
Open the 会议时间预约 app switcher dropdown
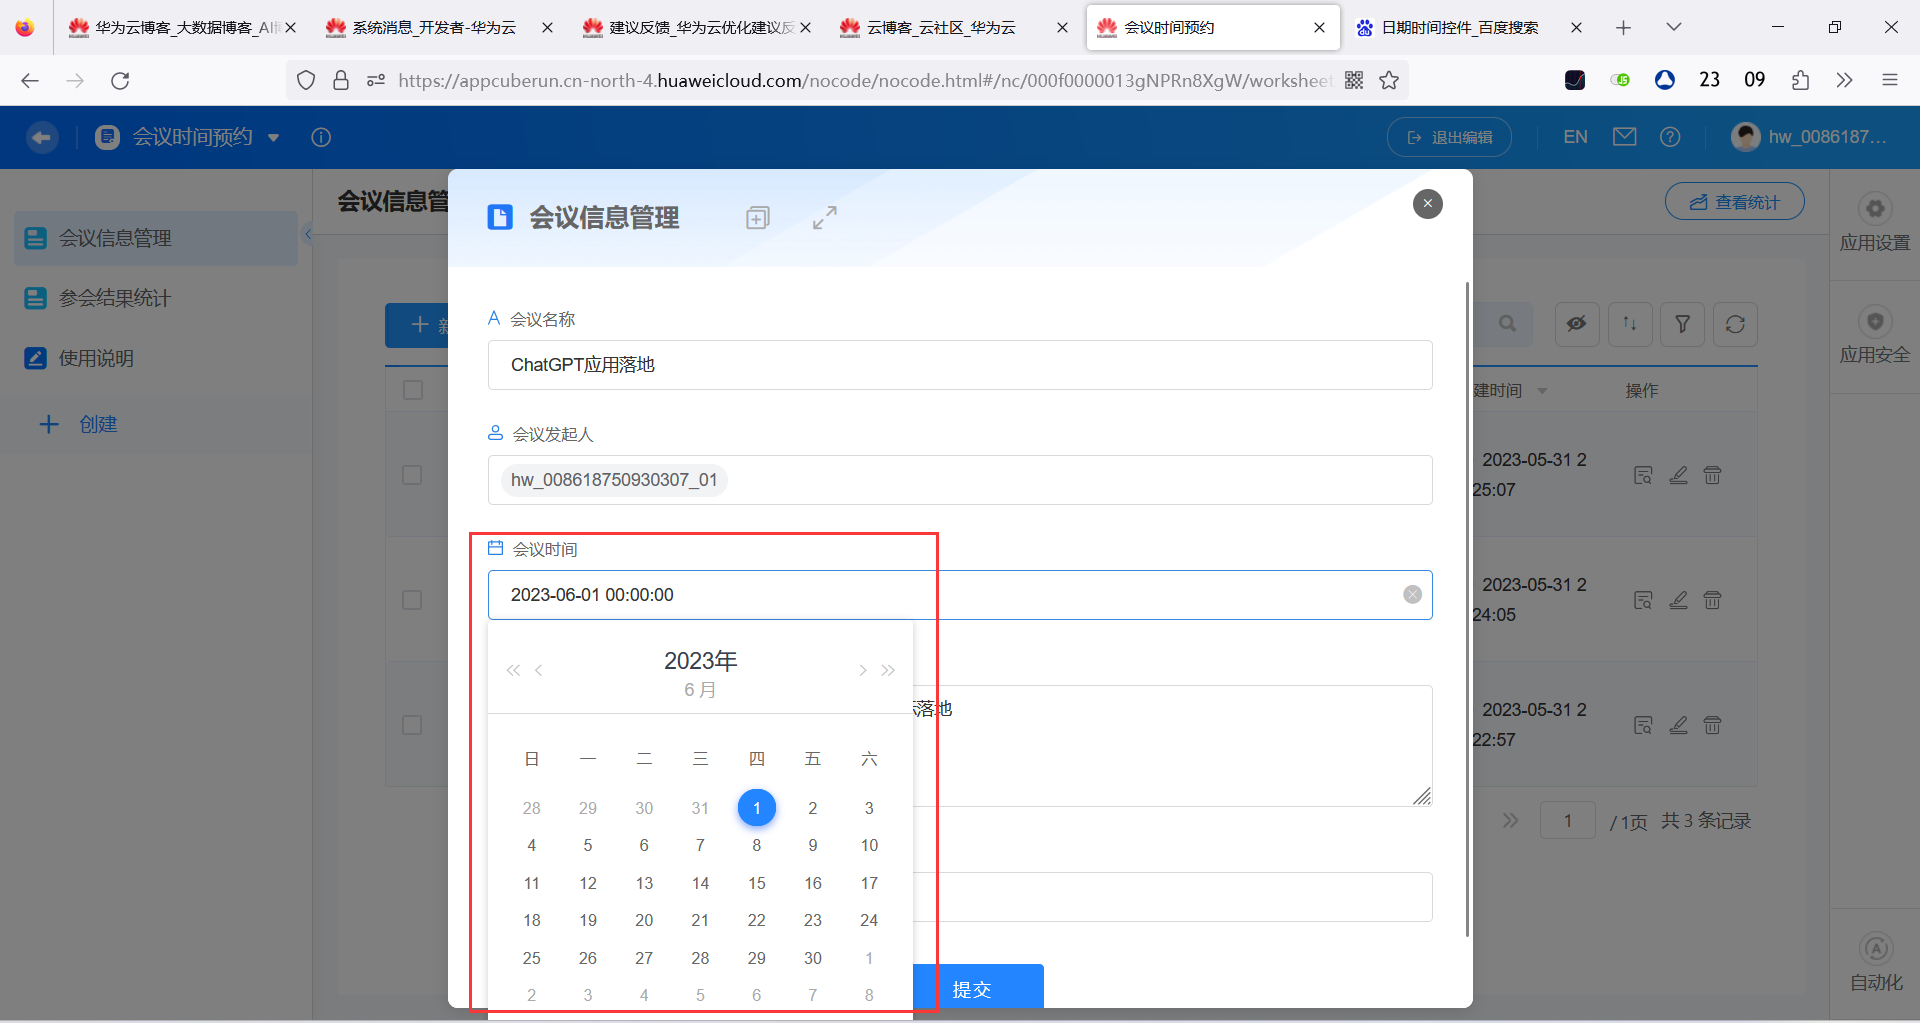(x=275, y=137)
